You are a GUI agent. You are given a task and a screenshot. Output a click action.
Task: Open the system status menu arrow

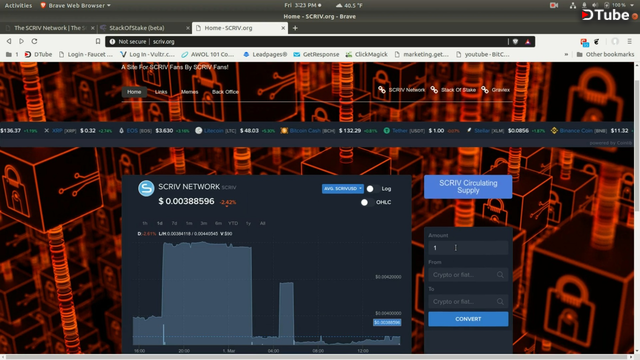[x=631, y=5]
